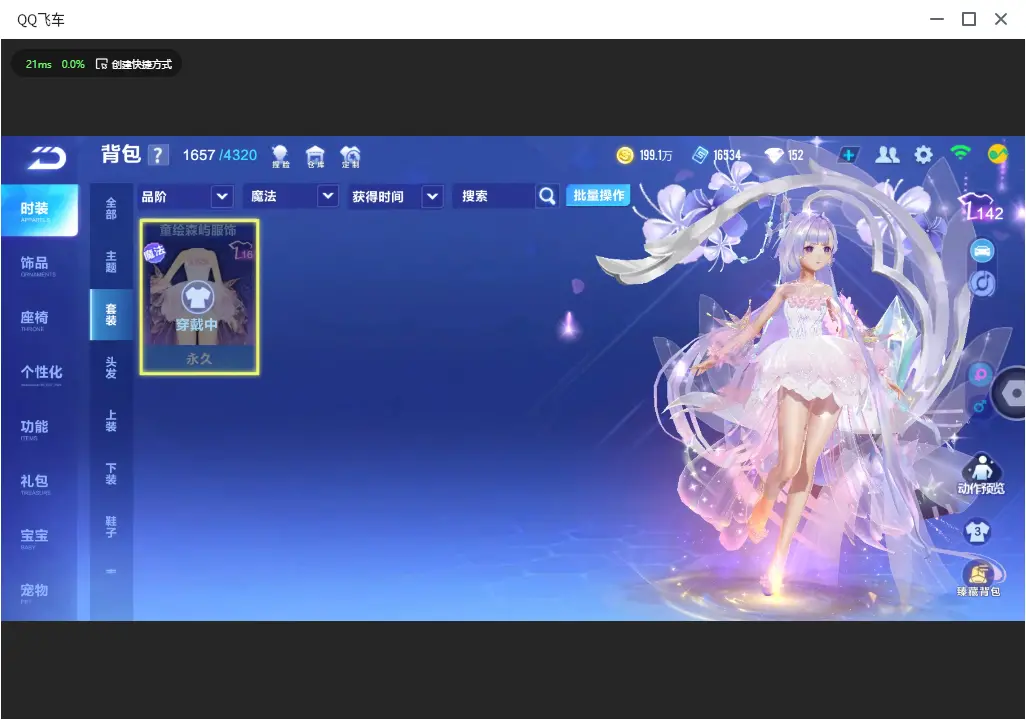Select the 头发 subcategory tab

point(111,368)
